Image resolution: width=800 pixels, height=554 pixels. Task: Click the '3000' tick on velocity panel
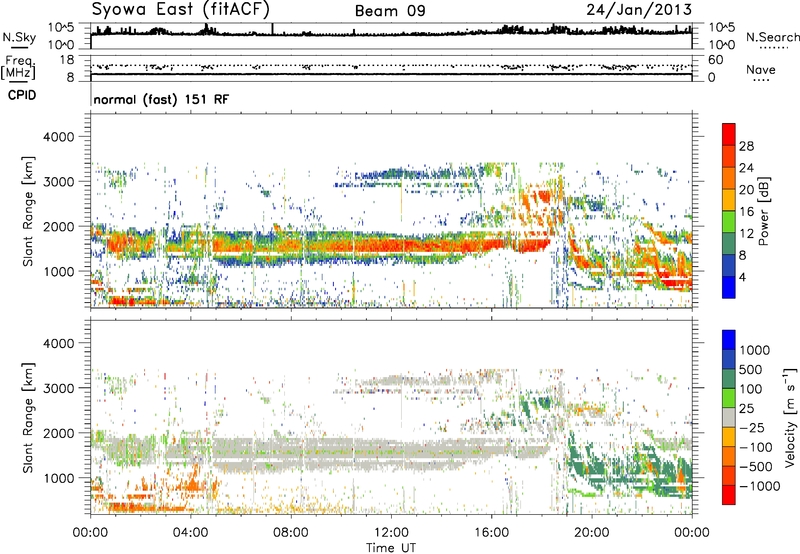[59, 388]
